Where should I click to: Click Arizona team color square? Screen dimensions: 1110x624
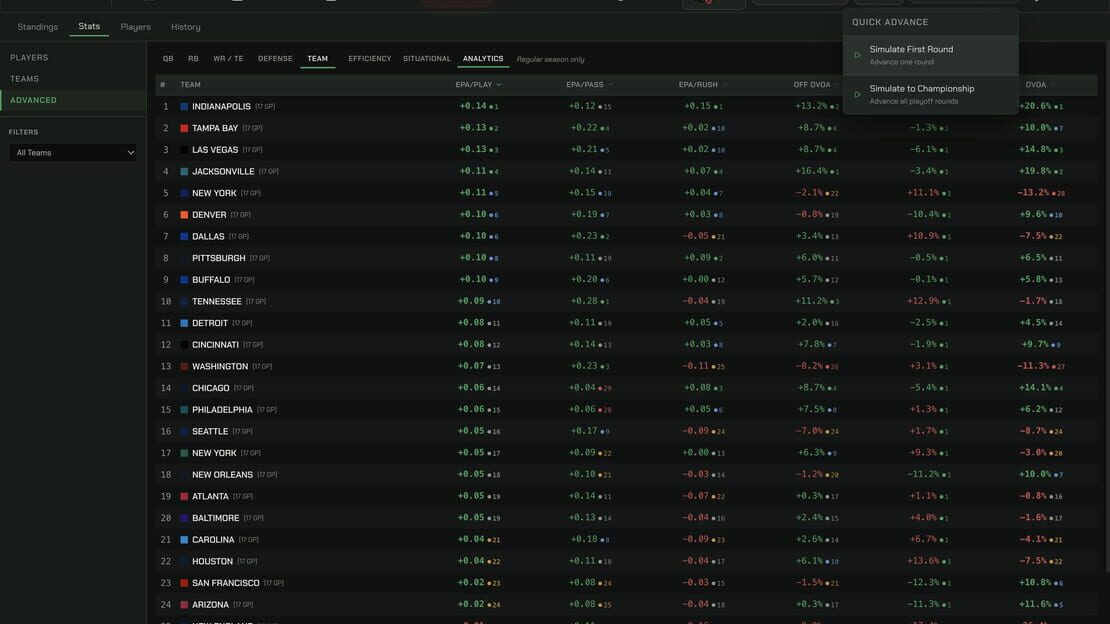pos(184,605)
